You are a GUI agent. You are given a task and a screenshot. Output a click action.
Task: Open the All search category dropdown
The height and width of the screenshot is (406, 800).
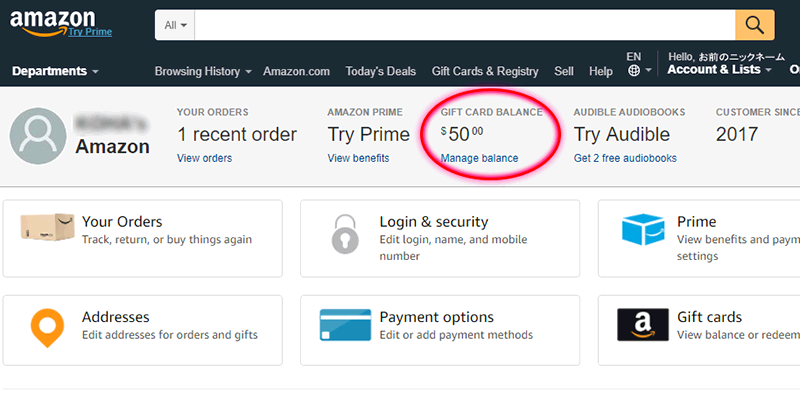175,24
